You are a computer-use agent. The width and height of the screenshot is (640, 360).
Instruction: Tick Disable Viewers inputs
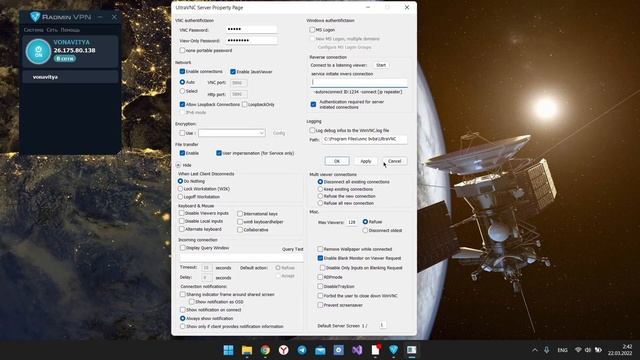182,213
